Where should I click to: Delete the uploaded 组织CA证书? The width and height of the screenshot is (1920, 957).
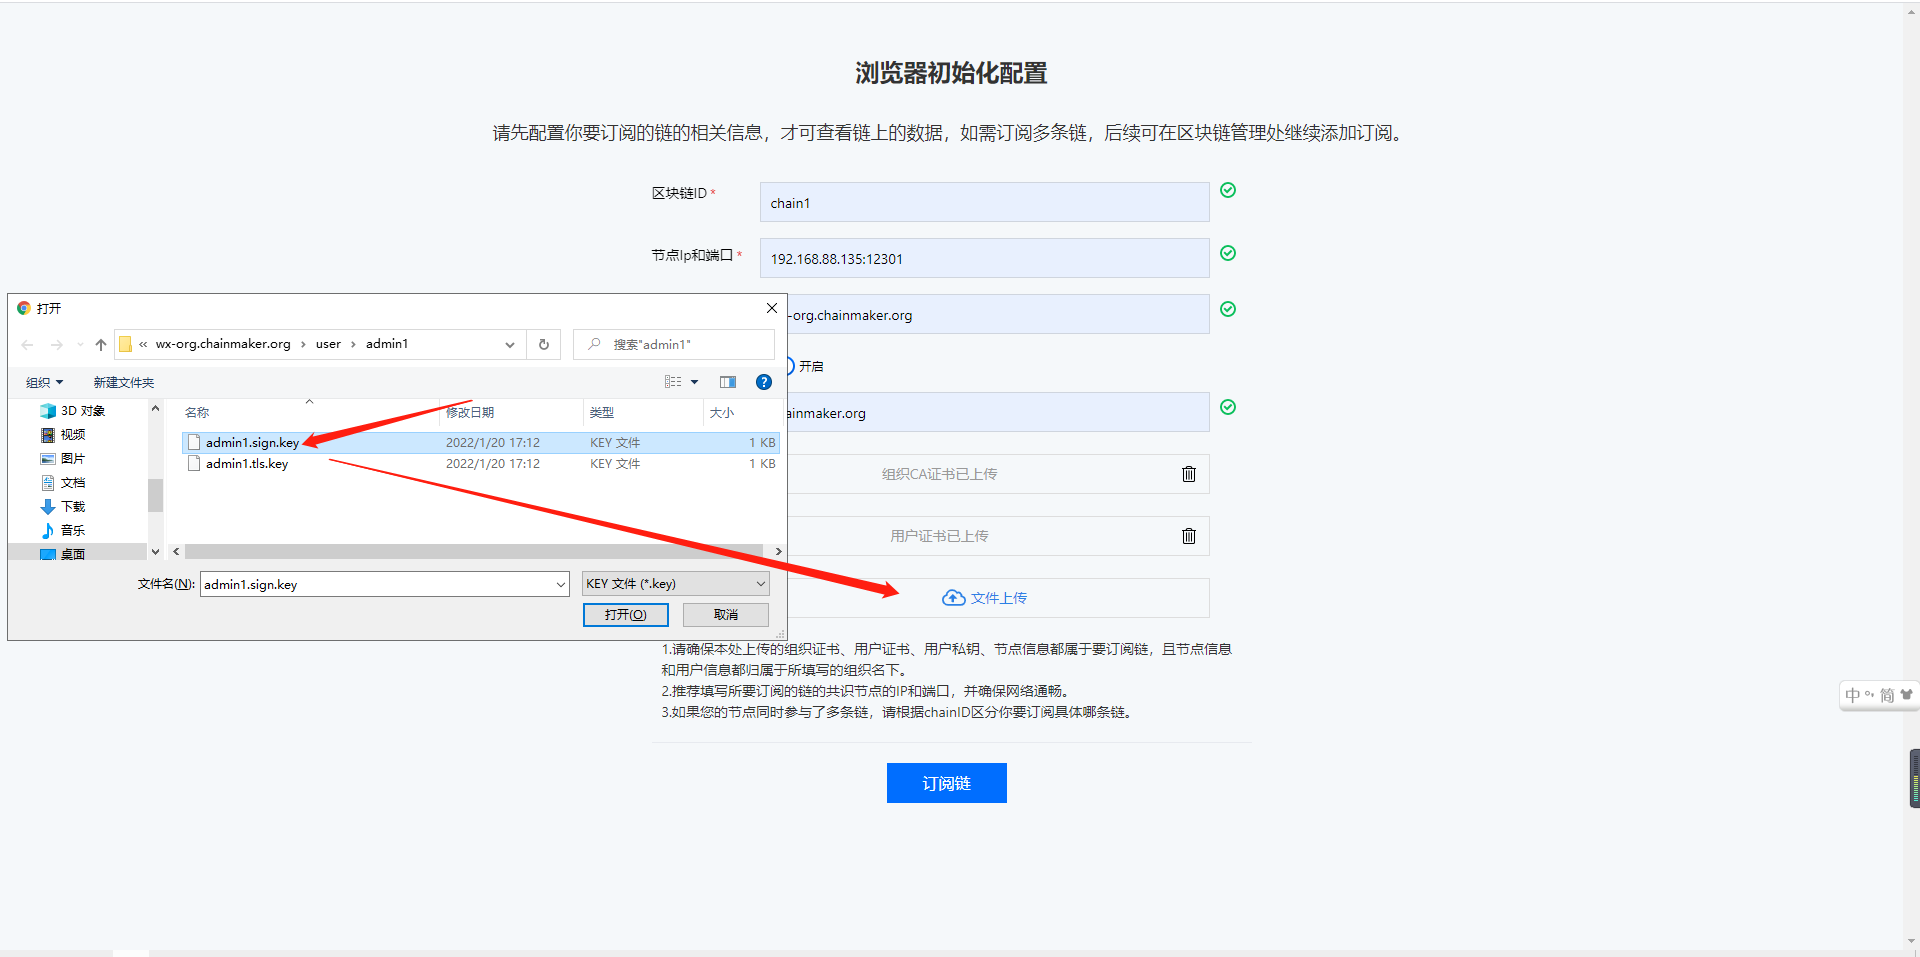pyautogui.click(x=1189, y=474)
